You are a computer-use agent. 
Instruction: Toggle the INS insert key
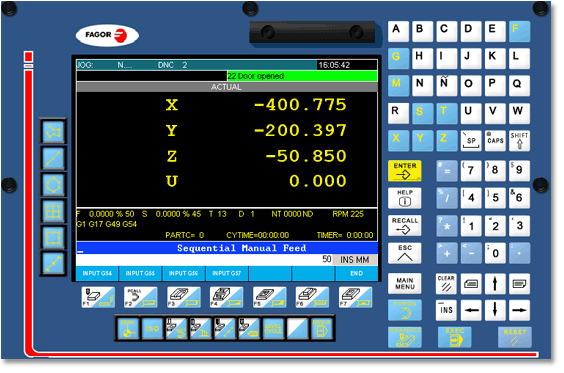coord(446,310)
